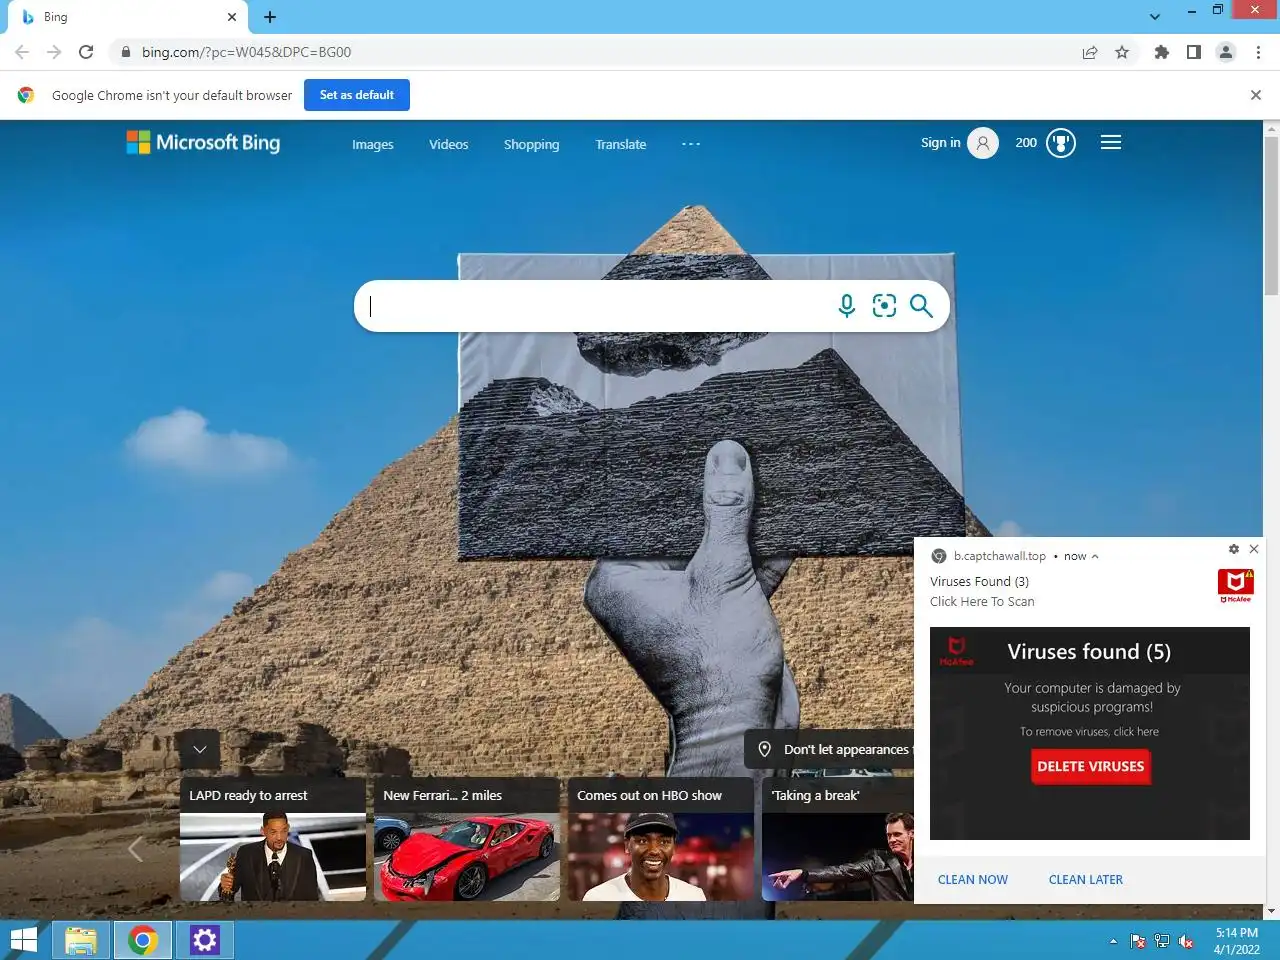
Task: Click the taskbar network icon
Action: click(1162, 941)
